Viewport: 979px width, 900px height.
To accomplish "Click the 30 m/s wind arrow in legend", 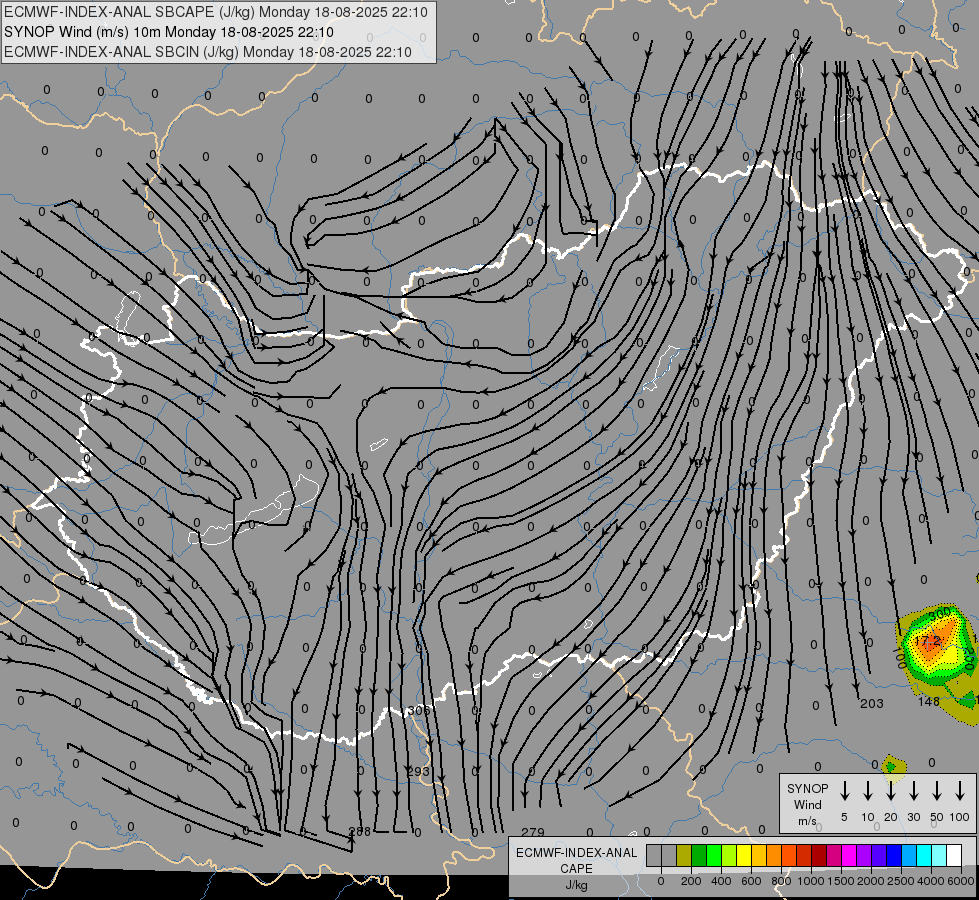I will pyautogui.click(x=913, y=791).
